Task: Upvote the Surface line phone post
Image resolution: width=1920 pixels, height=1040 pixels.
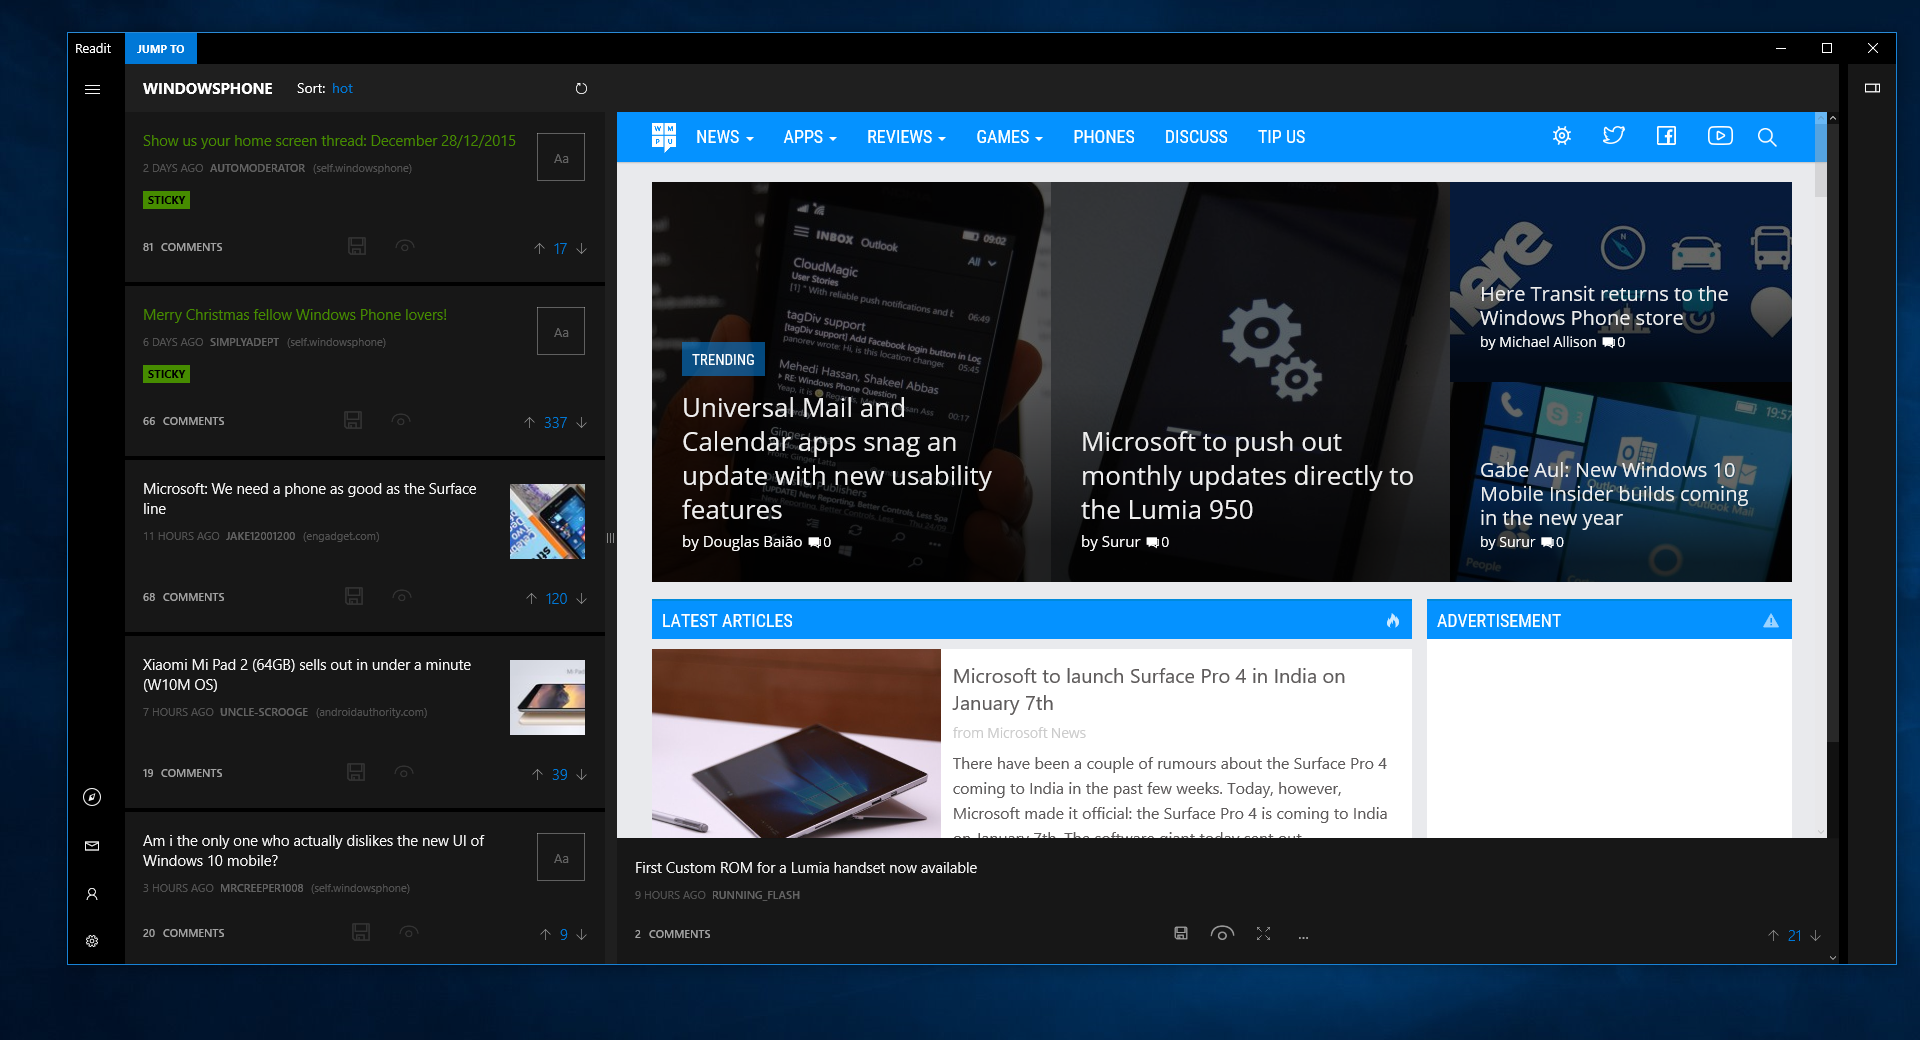Action: click(531, 598)
